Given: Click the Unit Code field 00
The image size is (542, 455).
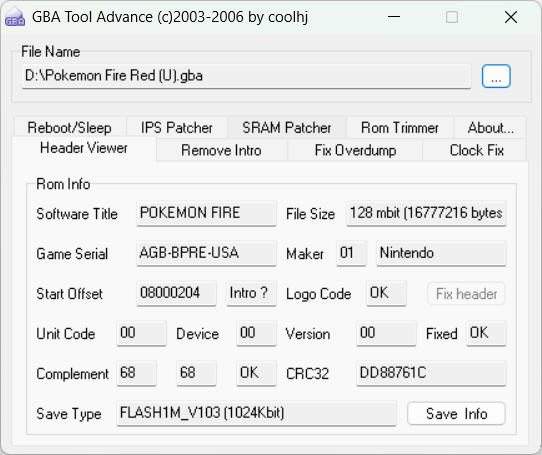Looking at the screenshot, I should pos(141,334).
